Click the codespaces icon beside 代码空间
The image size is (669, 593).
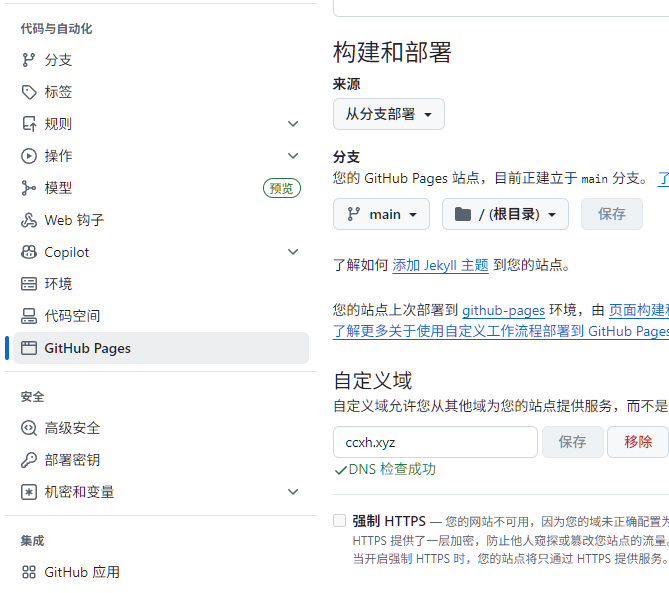(x=28, y=316)
